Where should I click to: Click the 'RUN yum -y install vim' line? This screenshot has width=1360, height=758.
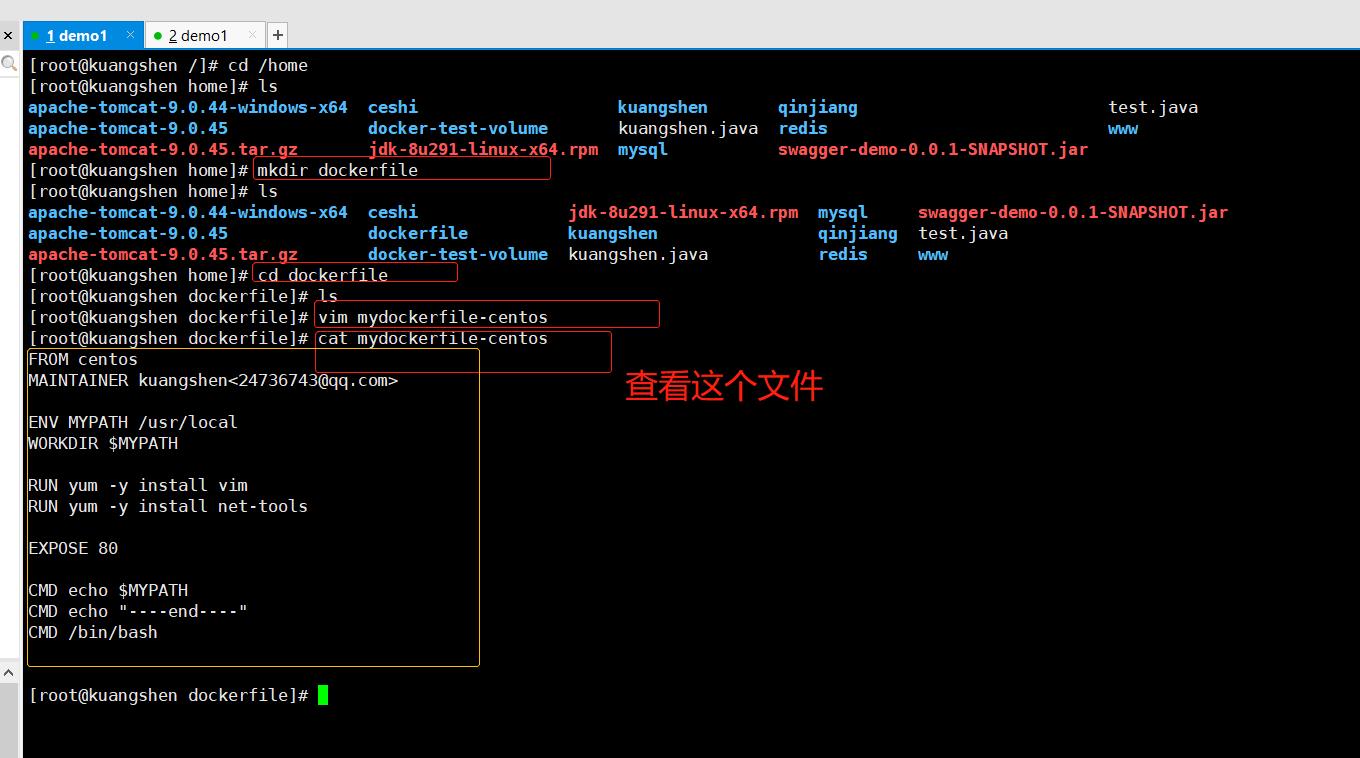pos(138,485)
